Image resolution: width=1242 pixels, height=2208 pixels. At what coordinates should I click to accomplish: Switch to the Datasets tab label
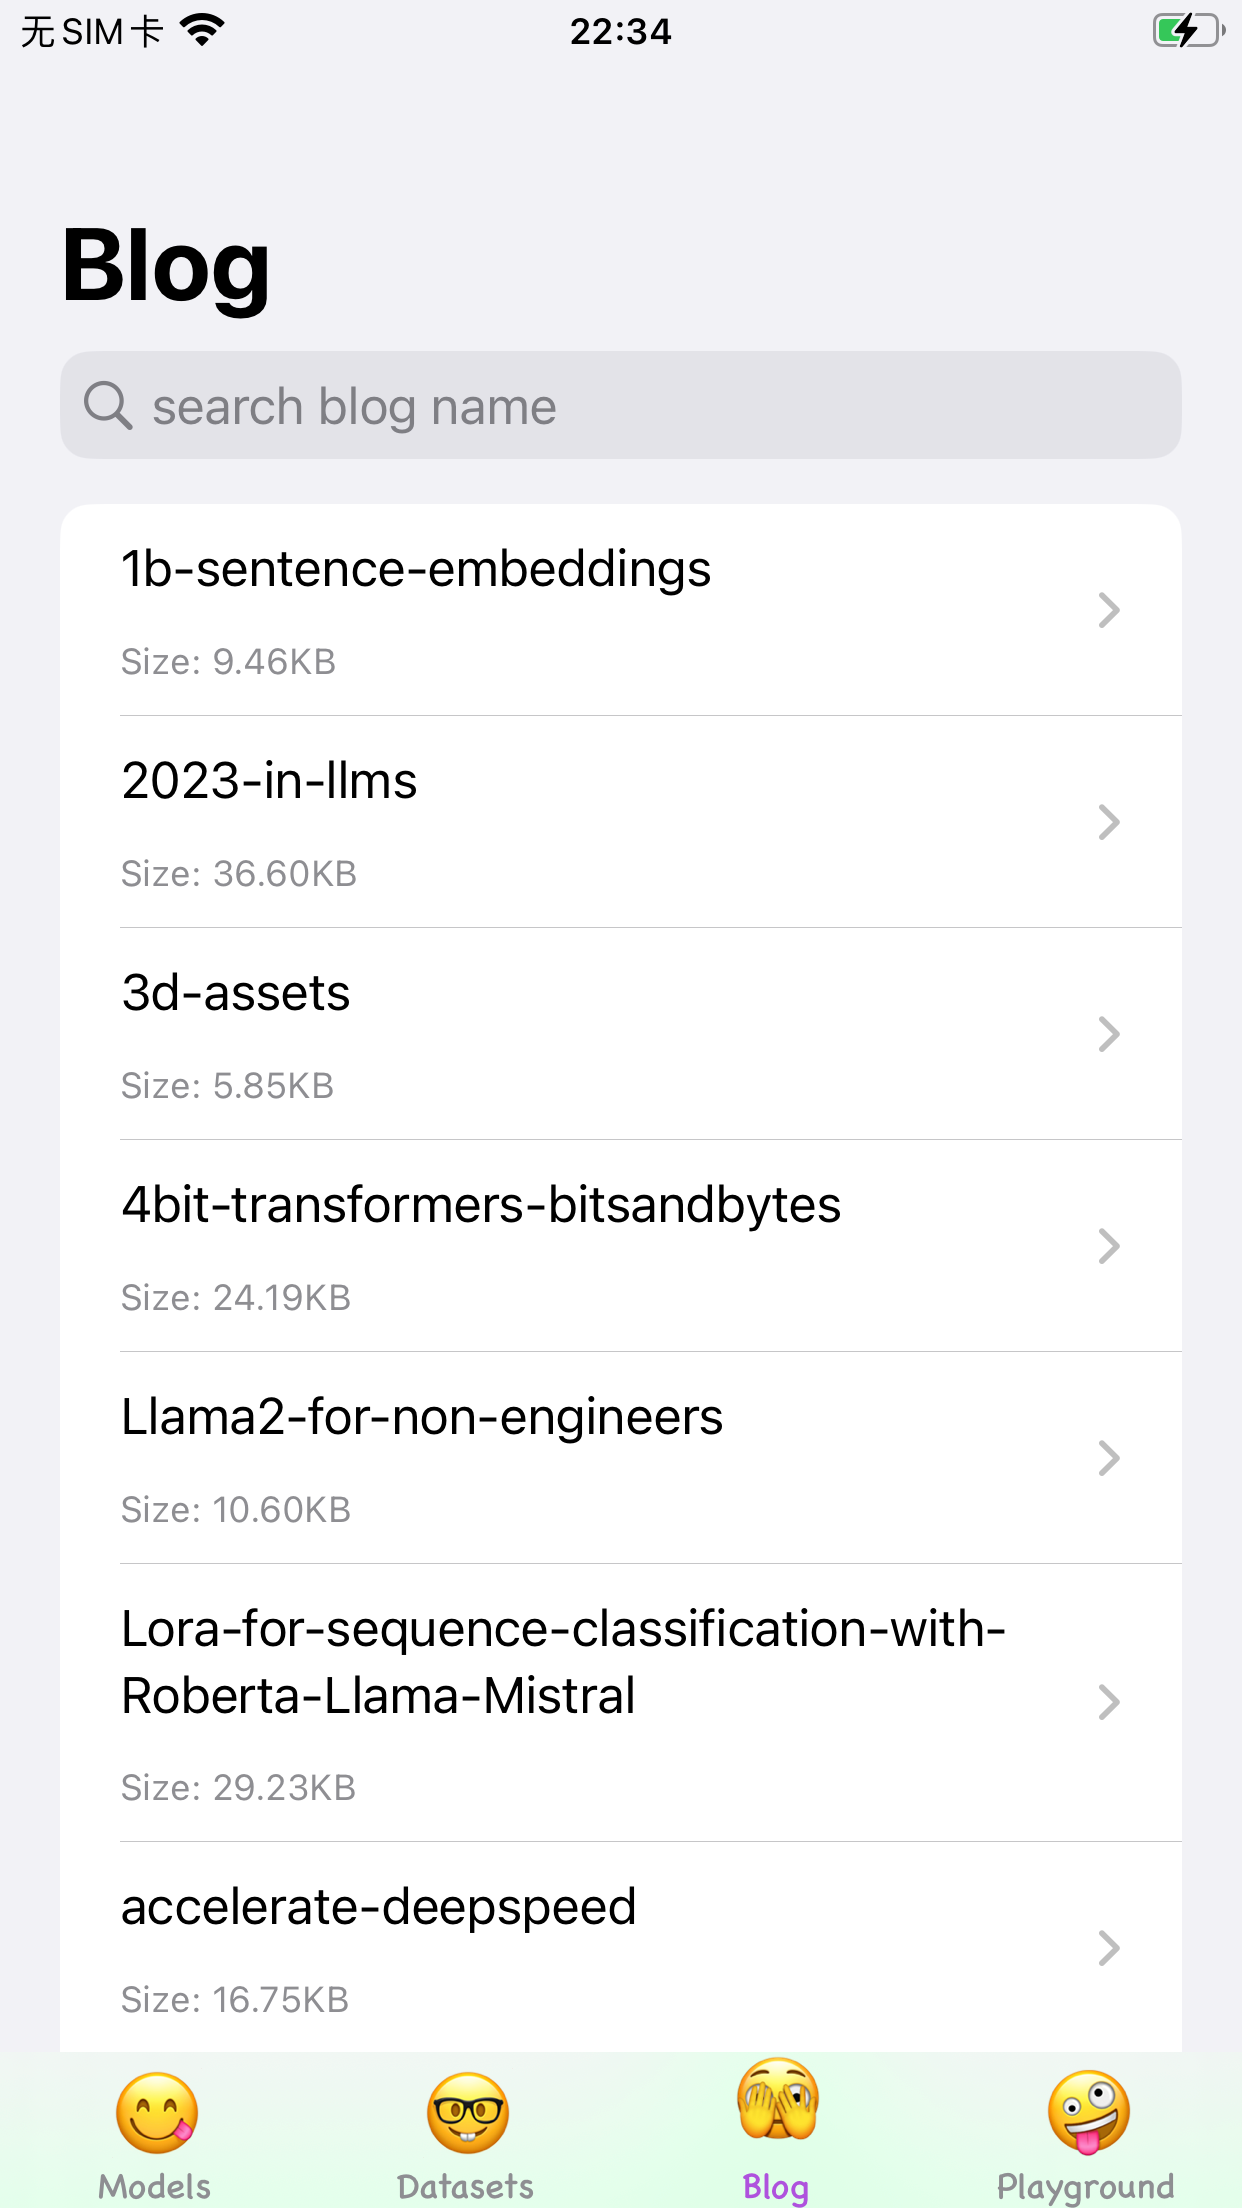pyautogui.click(x=466, y=2186)
